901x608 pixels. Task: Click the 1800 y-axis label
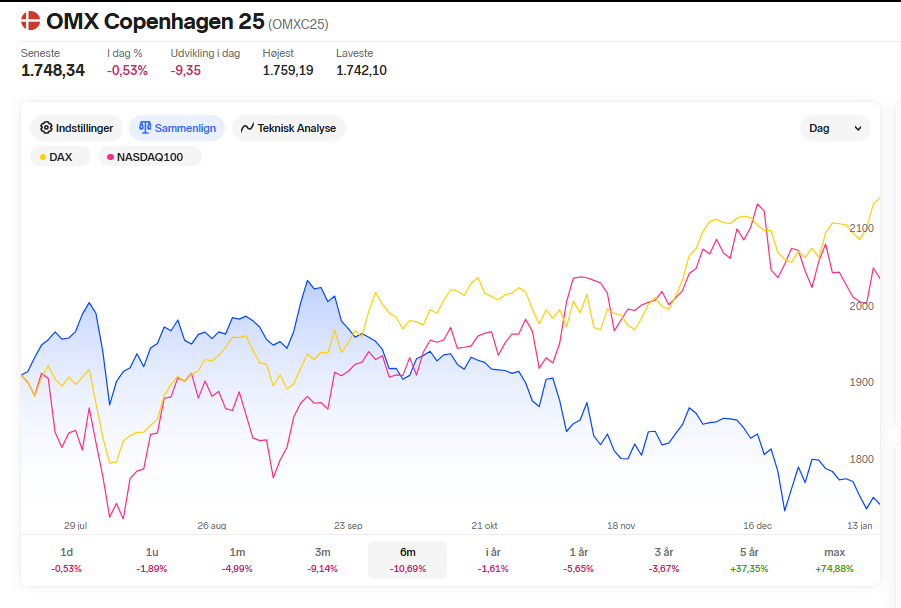861,459
